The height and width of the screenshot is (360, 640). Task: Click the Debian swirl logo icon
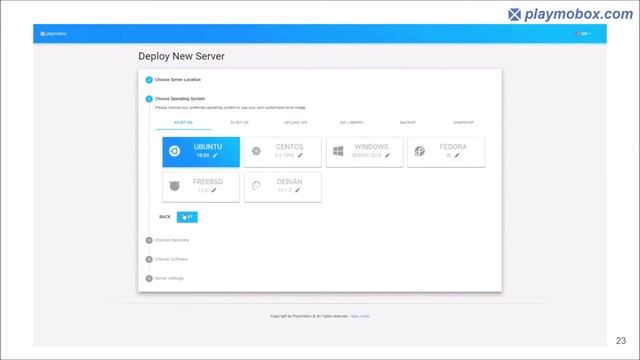(256, 186)
